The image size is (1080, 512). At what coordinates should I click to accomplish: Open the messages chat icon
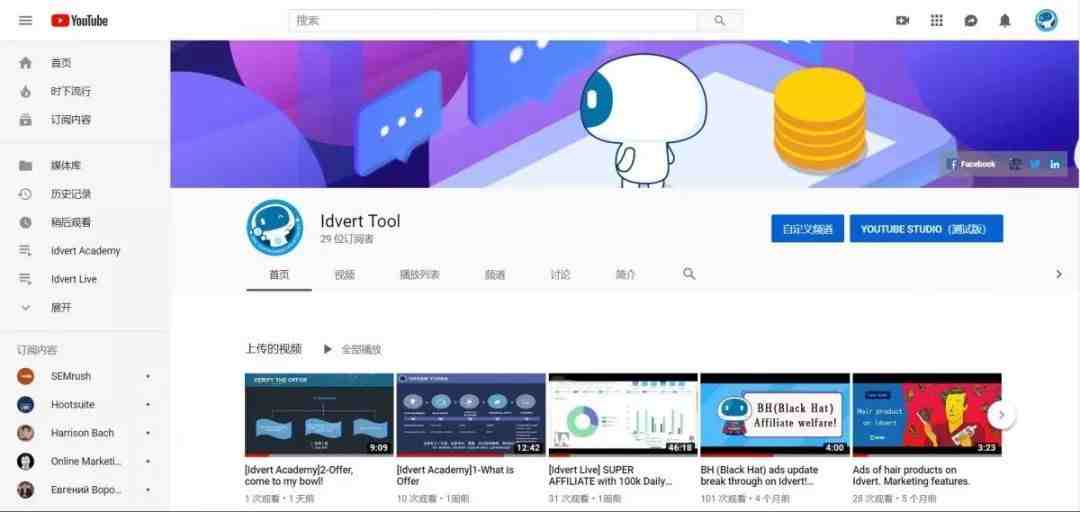(x=971, y=21)
